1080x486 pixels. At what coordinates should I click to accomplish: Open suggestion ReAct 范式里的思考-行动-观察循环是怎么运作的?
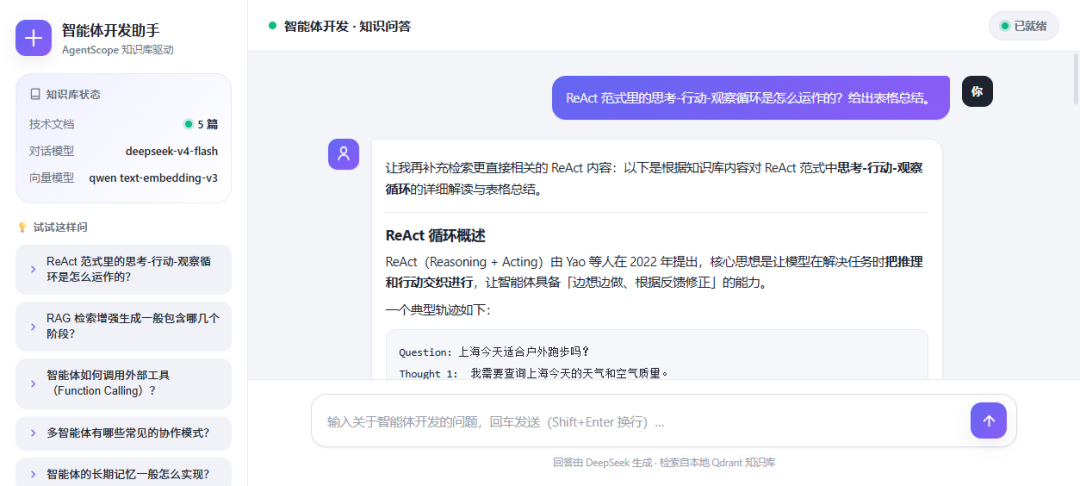123,269
